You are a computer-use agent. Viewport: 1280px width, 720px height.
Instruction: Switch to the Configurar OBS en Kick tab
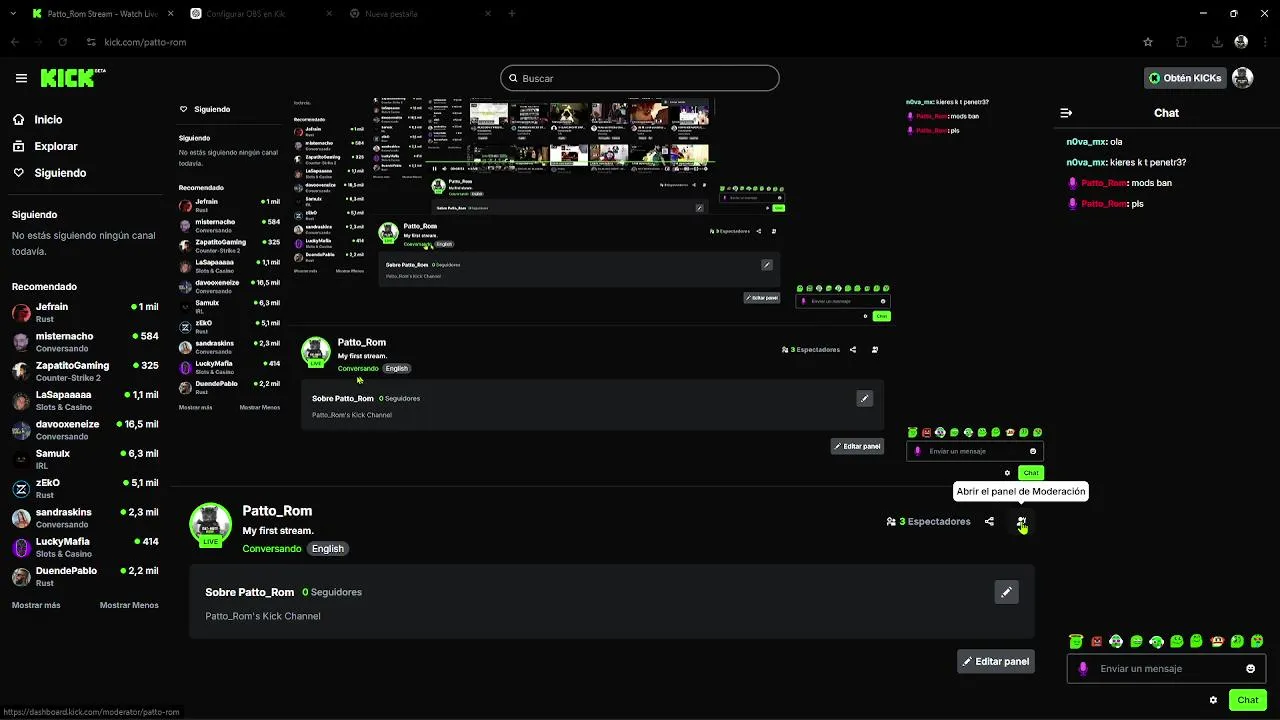pos(260,14)
